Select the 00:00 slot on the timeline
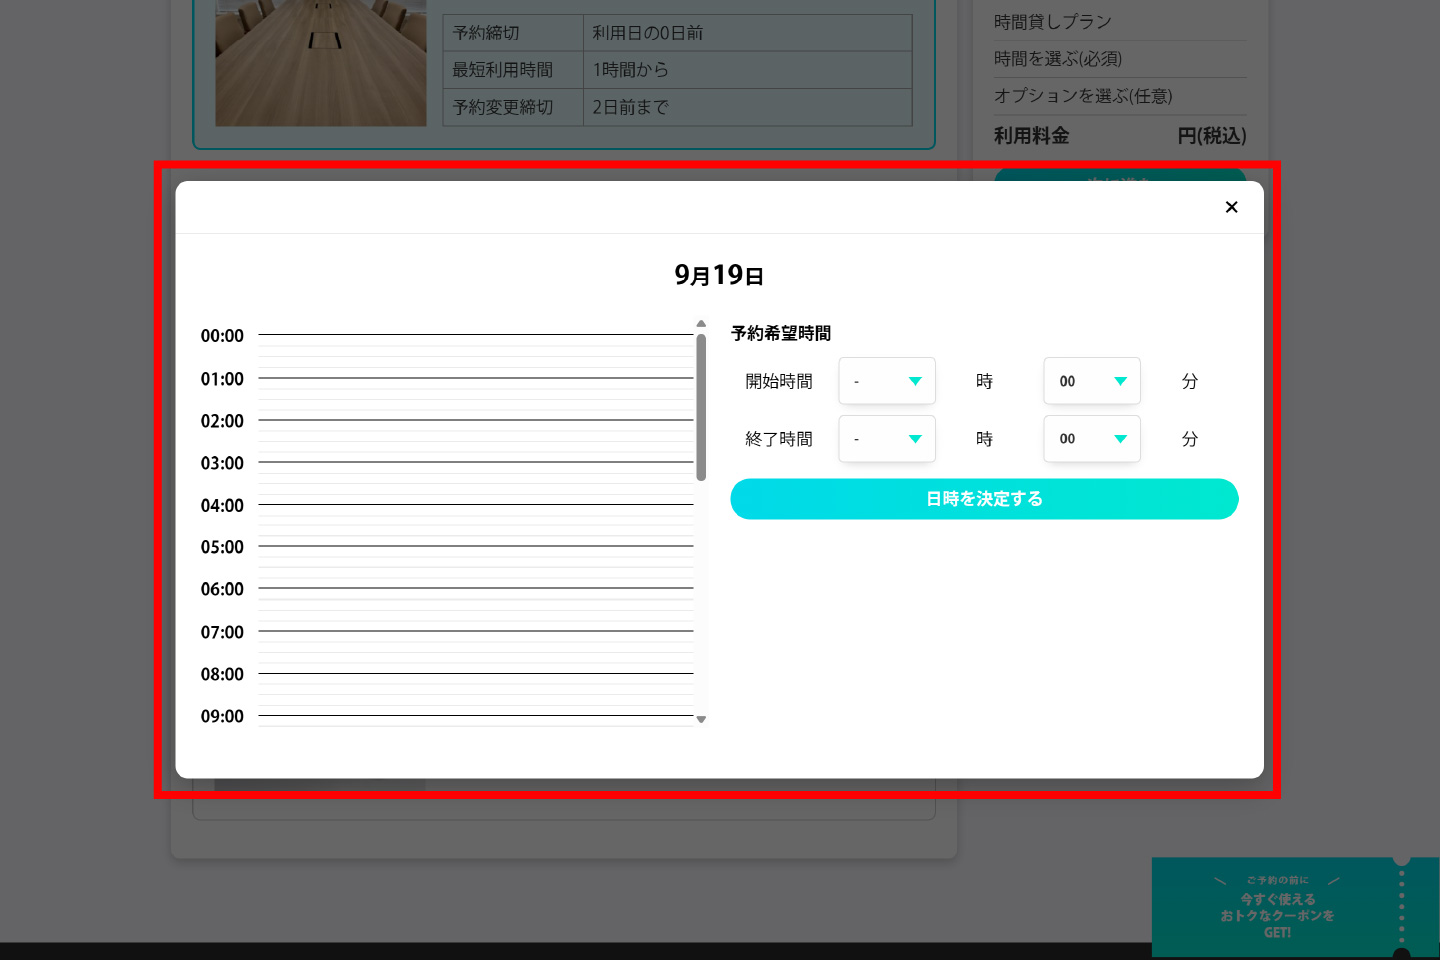The height and width of the screenshot is (960, 1440). [x=475, y=341]
